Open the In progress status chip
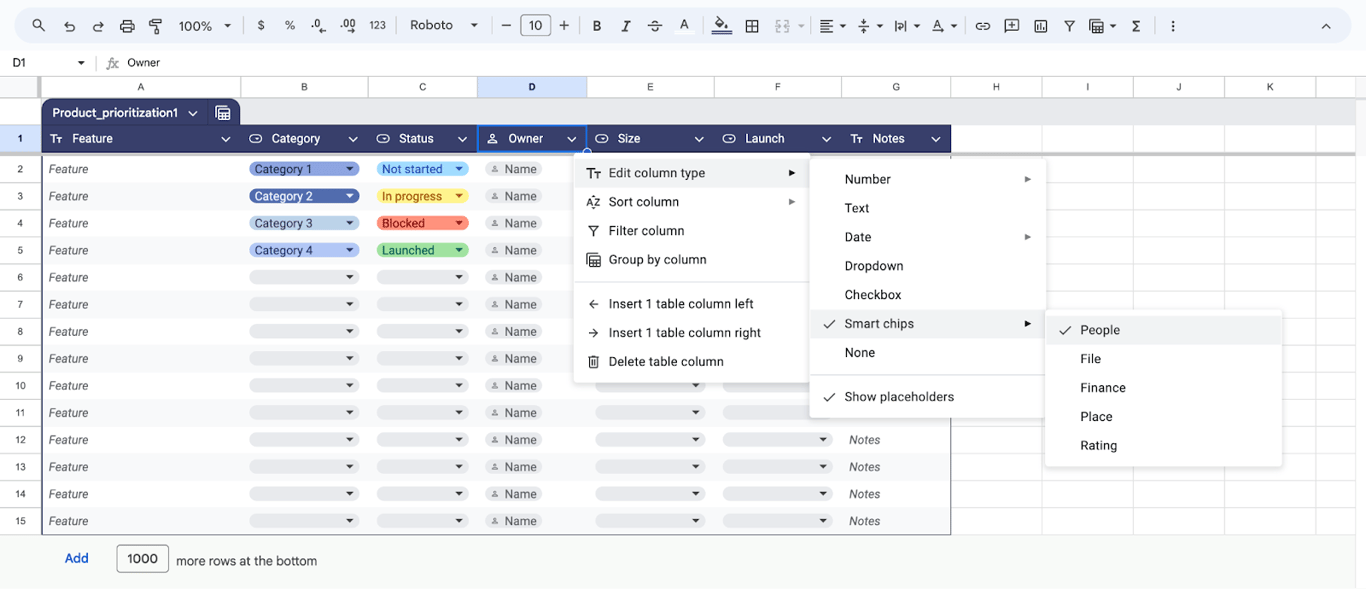 (x=422, y=196)
